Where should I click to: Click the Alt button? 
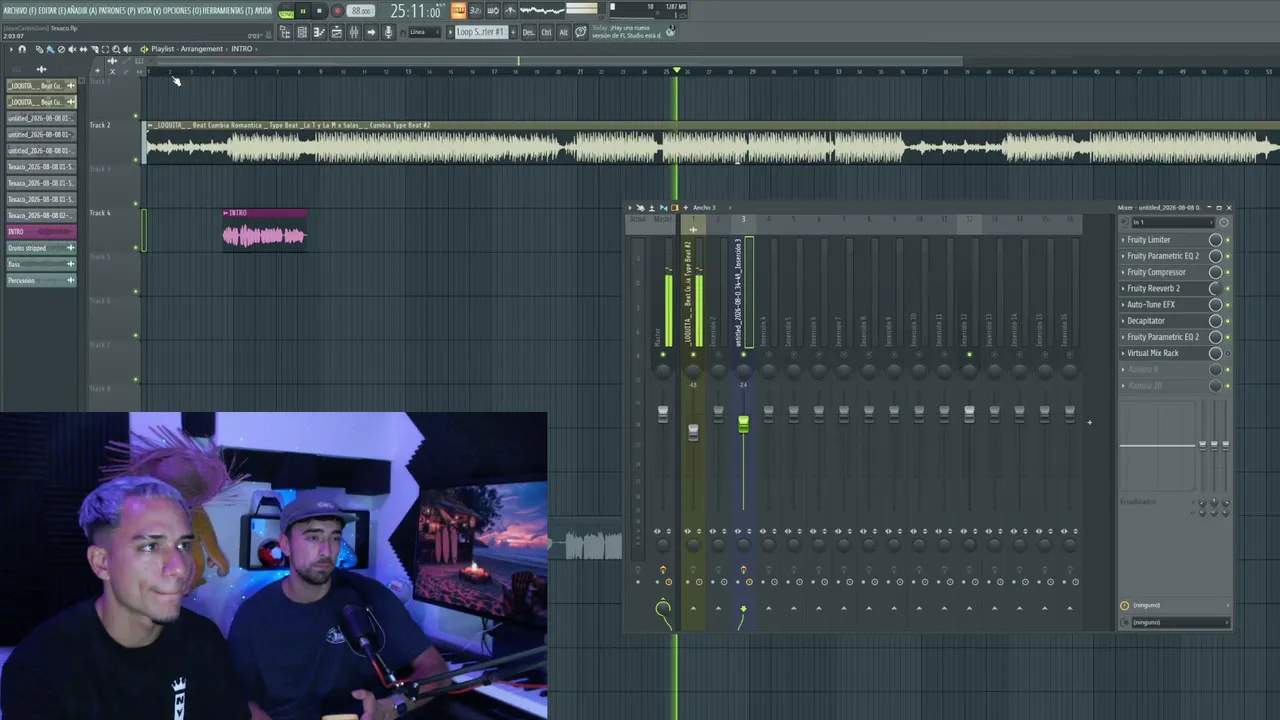(x=563, y=32)
